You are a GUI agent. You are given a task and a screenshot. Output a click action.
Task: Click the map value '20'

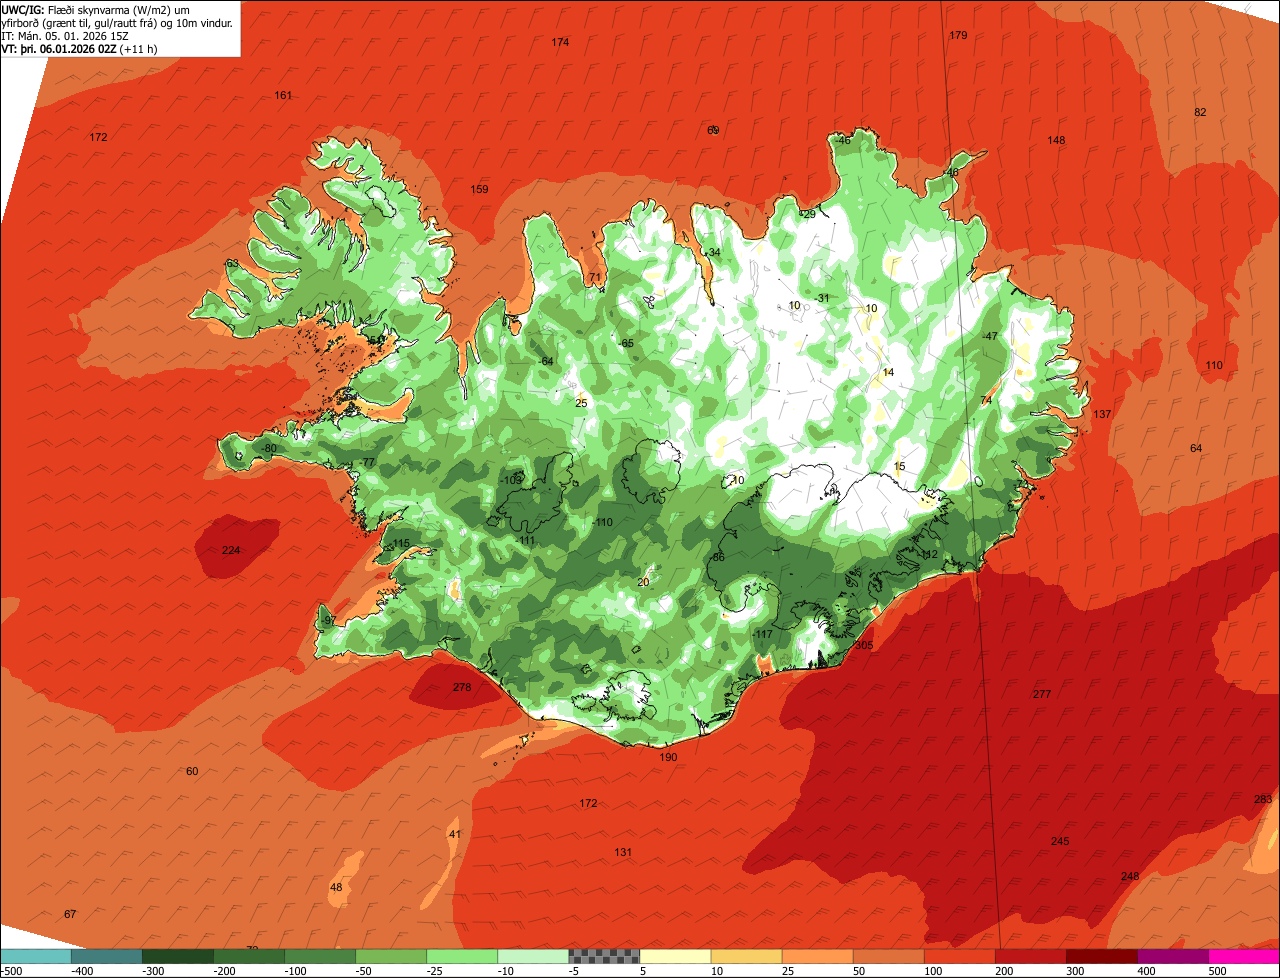point(643,582)
